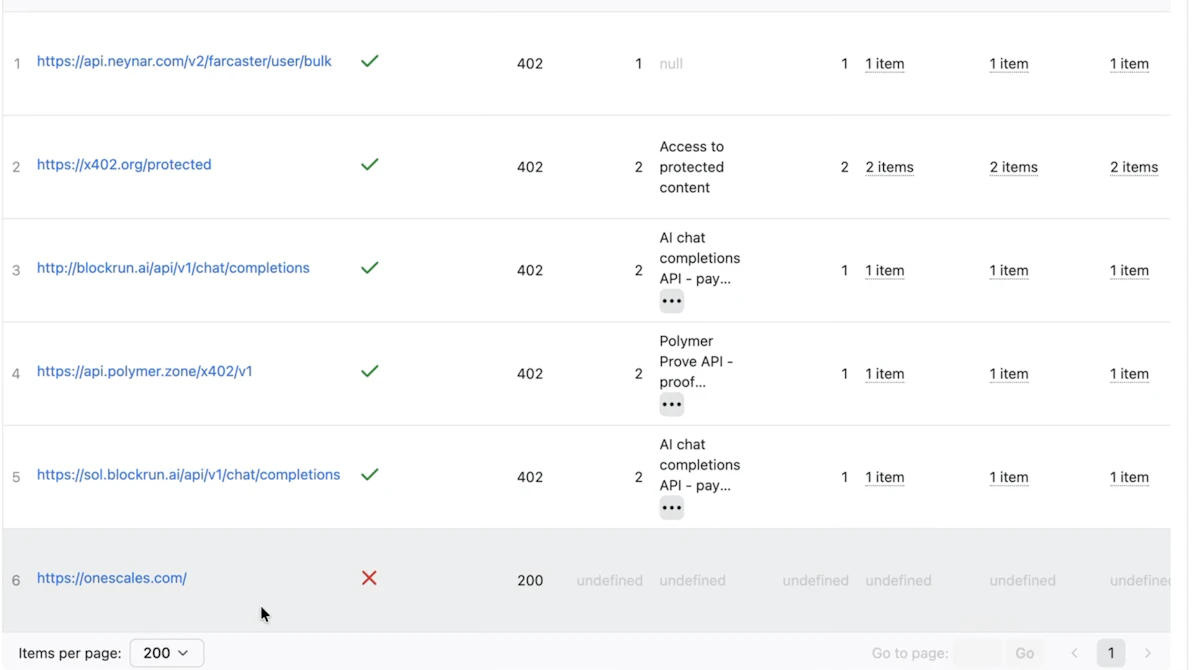
Task: Go to the next page arrow
Action: 1147,653
